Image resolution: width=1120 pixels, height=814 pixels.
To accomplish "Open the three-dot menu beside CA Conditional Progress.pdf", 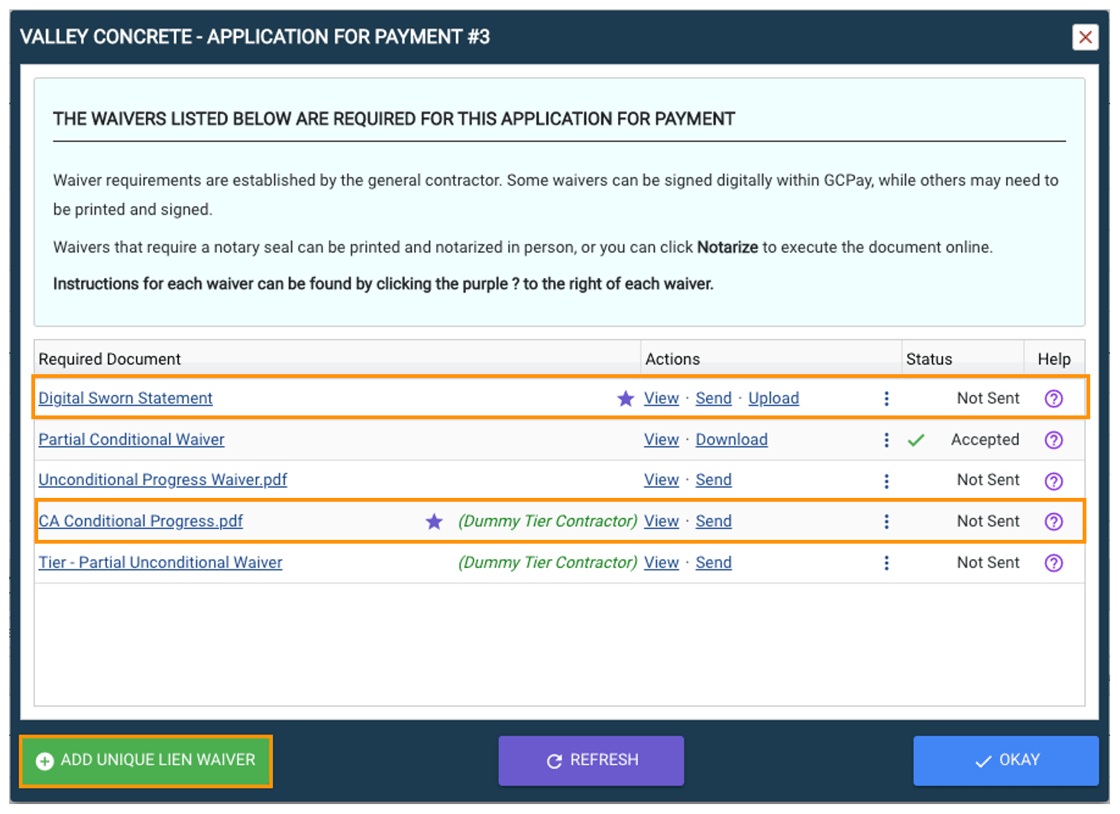I will 887,521.
